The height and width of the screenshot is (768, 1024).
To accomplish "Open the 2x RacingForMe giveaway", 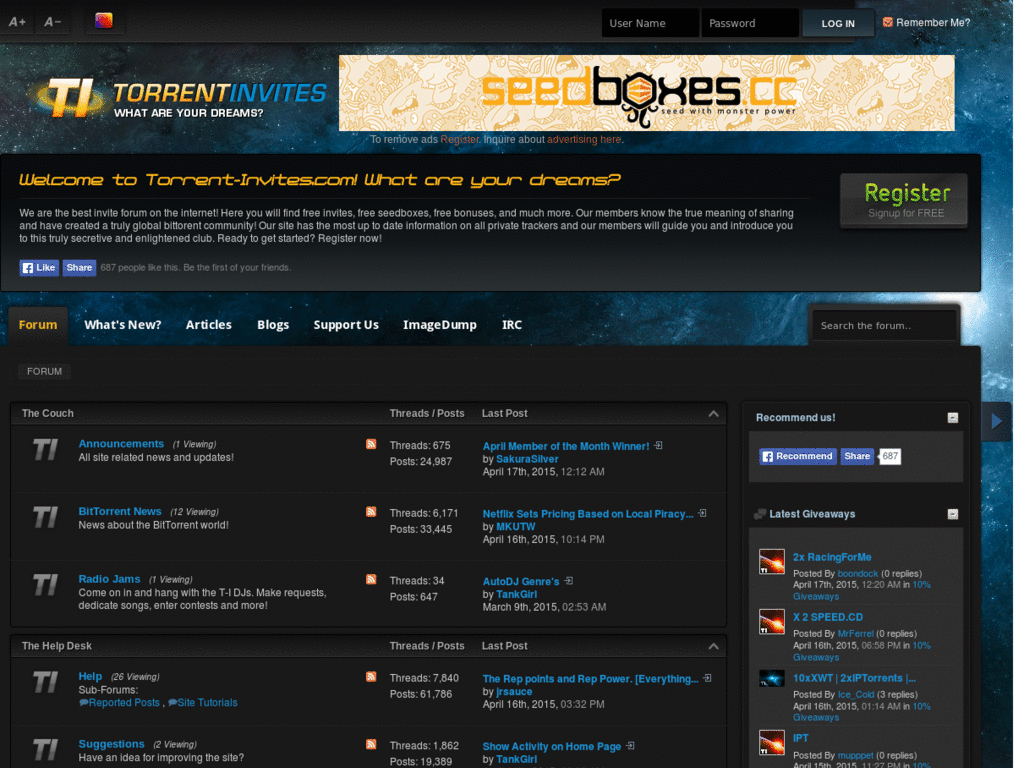I will tap(832, 557).
